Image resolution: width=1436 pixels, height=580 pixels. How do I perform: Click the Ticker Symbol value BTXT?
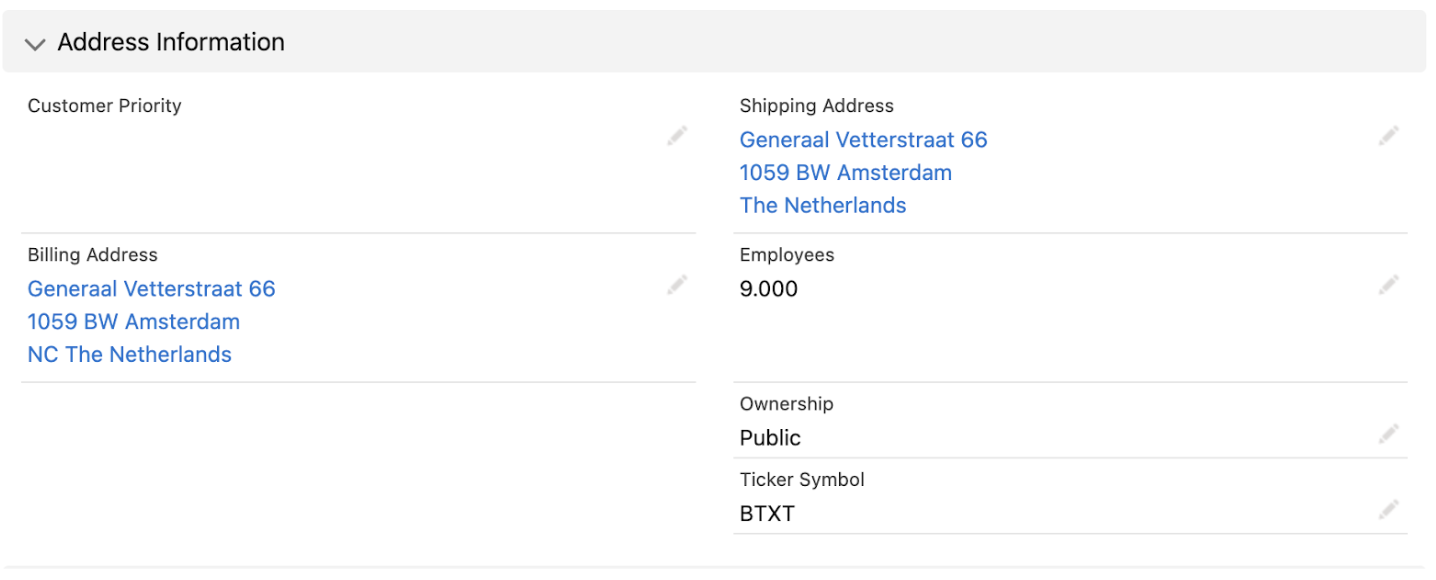tap(767, 514)
